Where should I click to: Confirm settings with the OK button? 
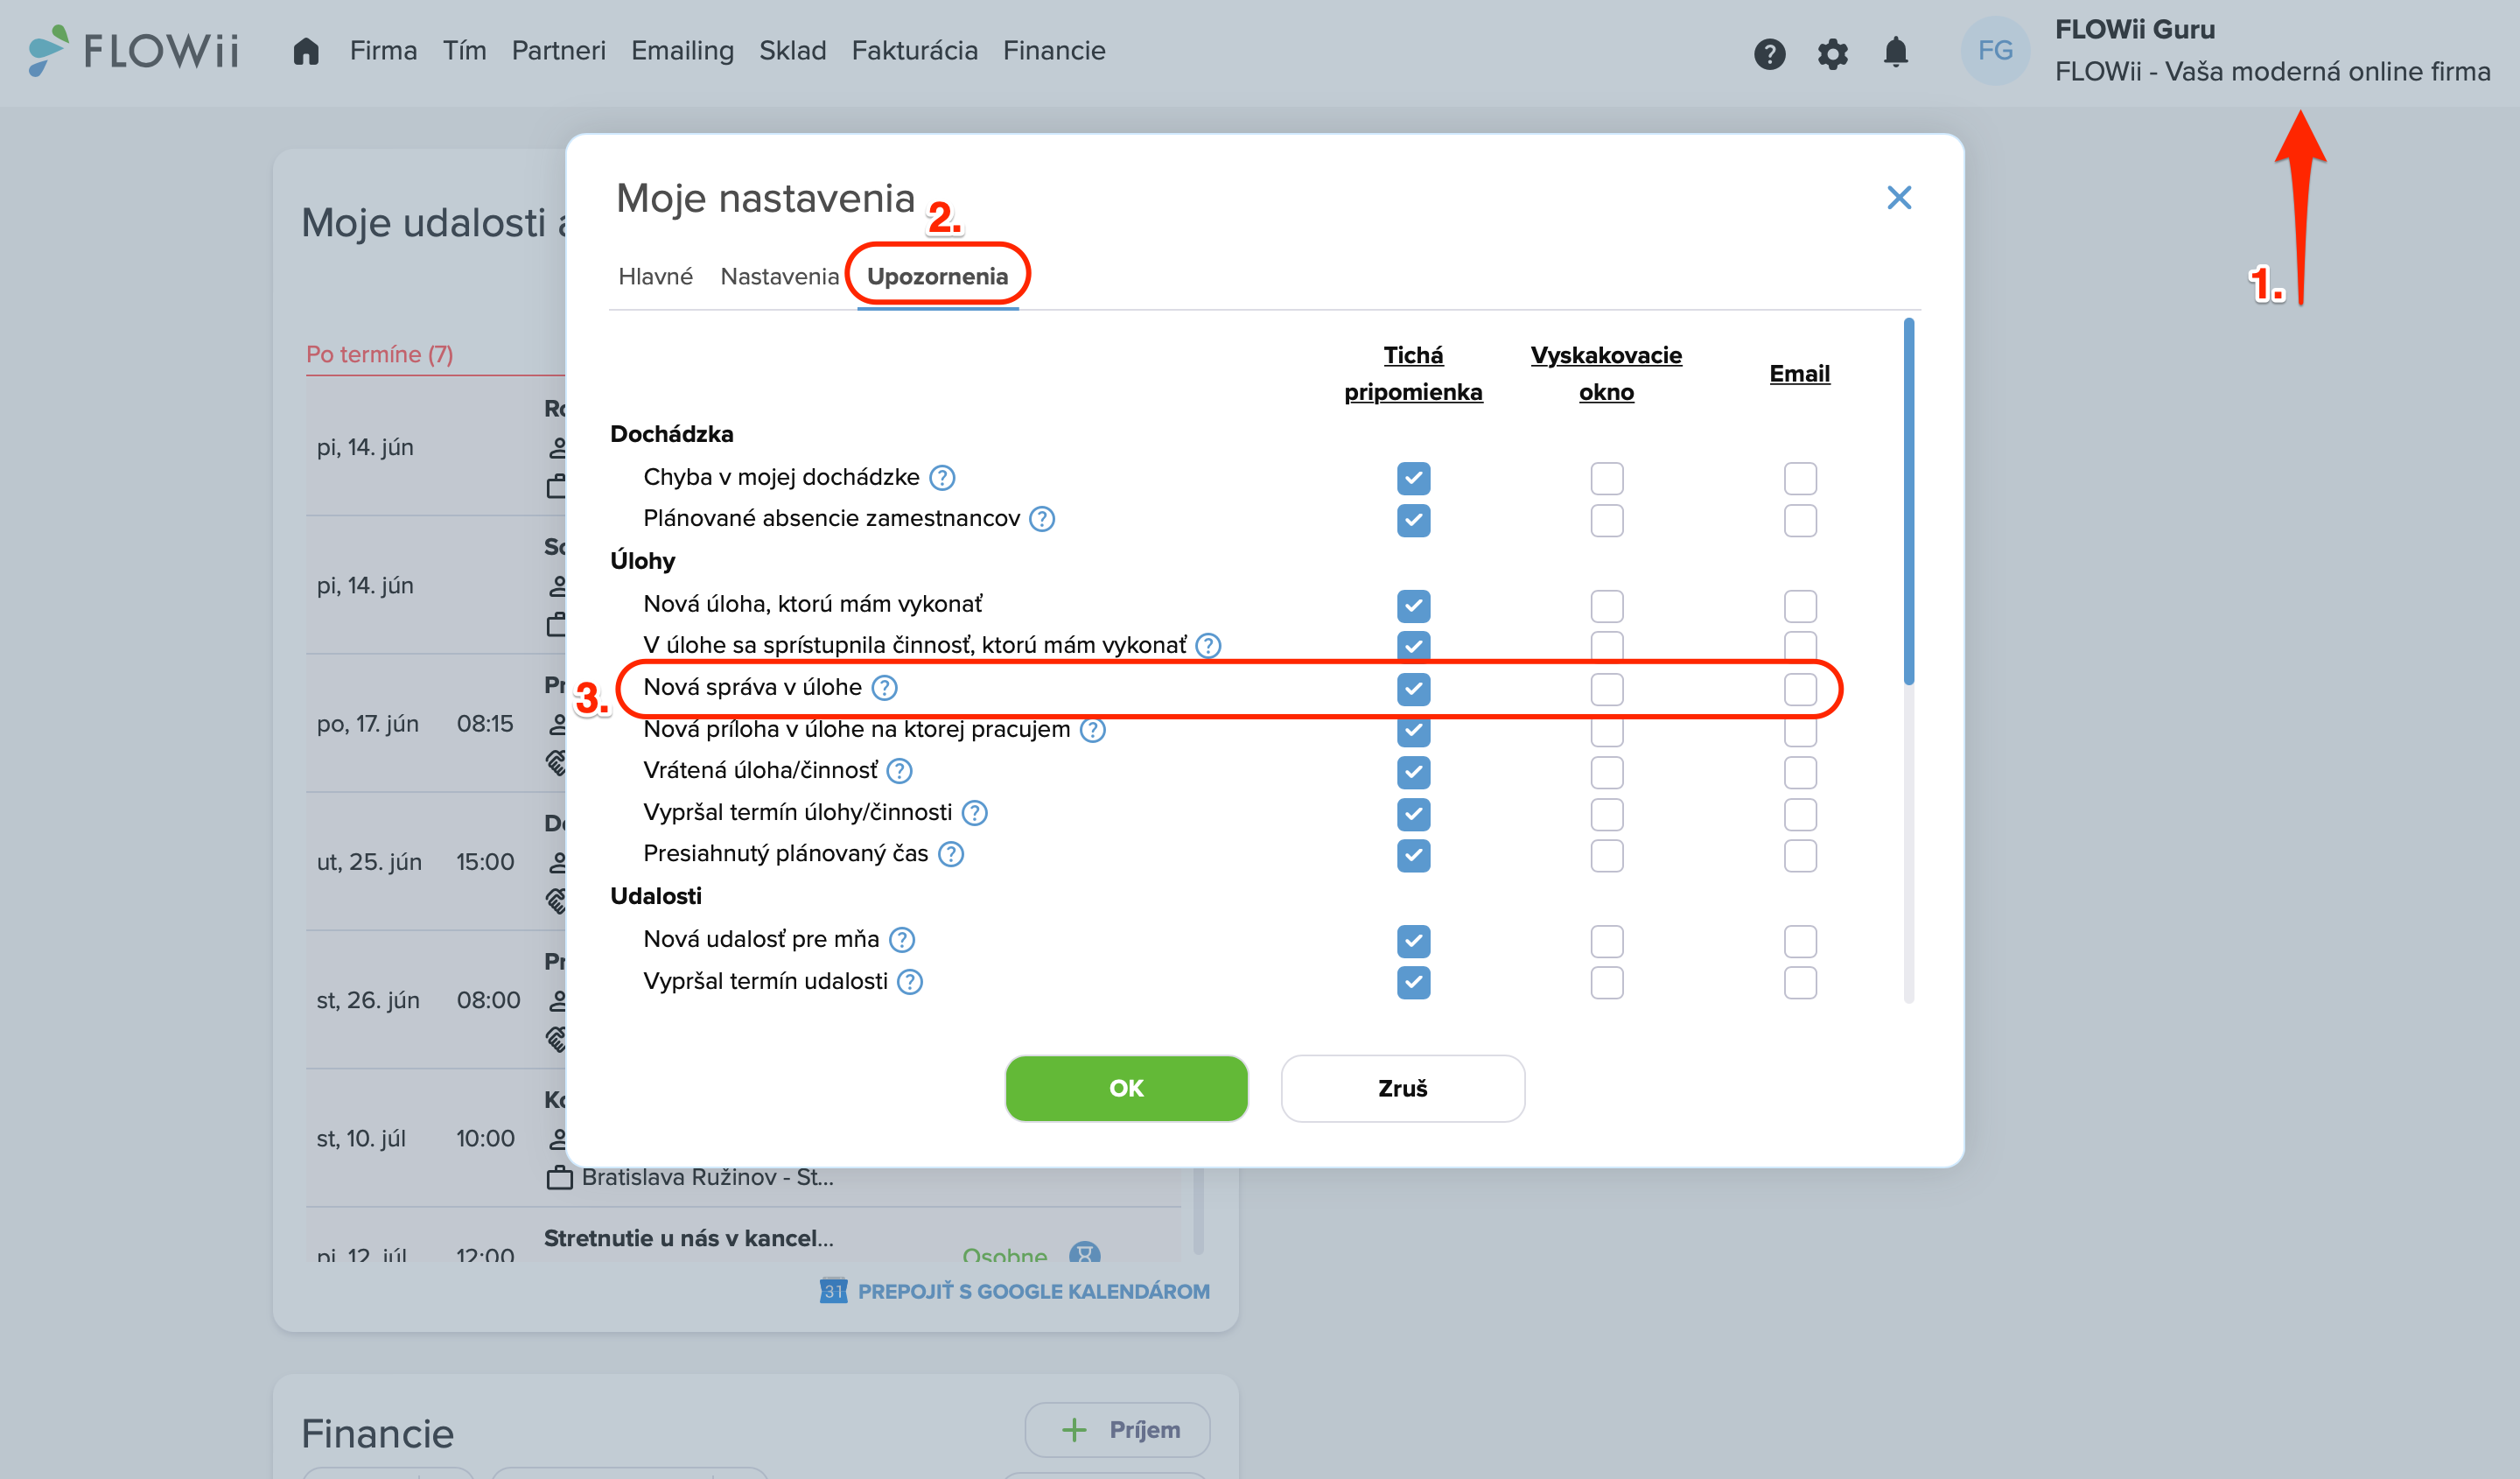pos(1126,1088)
